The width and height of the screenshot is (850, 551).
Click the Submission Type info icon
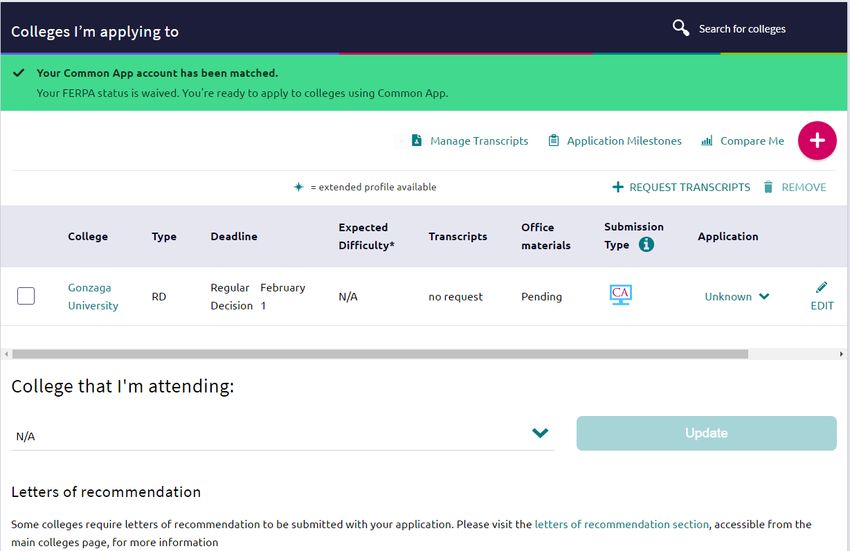pyautogui.click(x=646, y=245)
